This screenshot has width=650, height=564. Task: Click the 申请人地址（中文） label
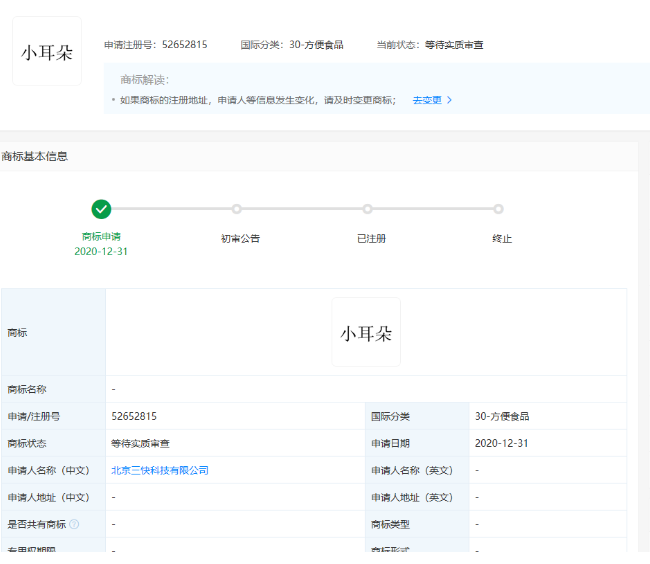click(x=49, y=497)
